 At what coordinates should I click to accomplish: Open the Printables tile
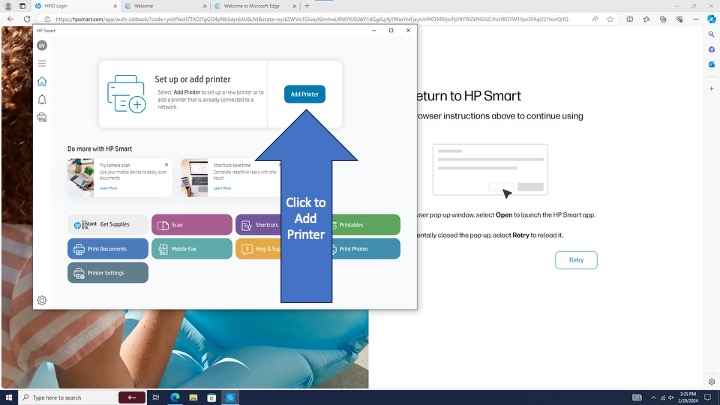click(x=366, y=225)
